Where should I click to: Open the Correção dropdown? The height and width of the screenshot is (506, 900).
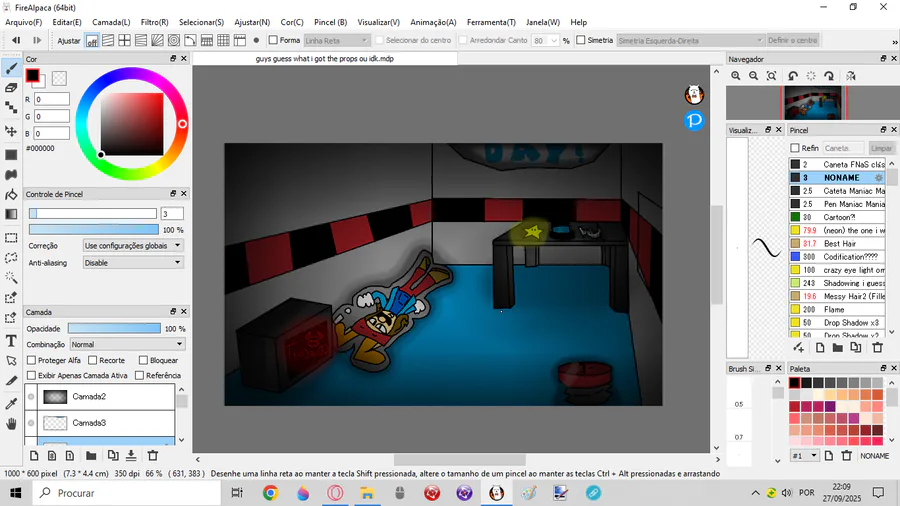(x=133, y=246)
